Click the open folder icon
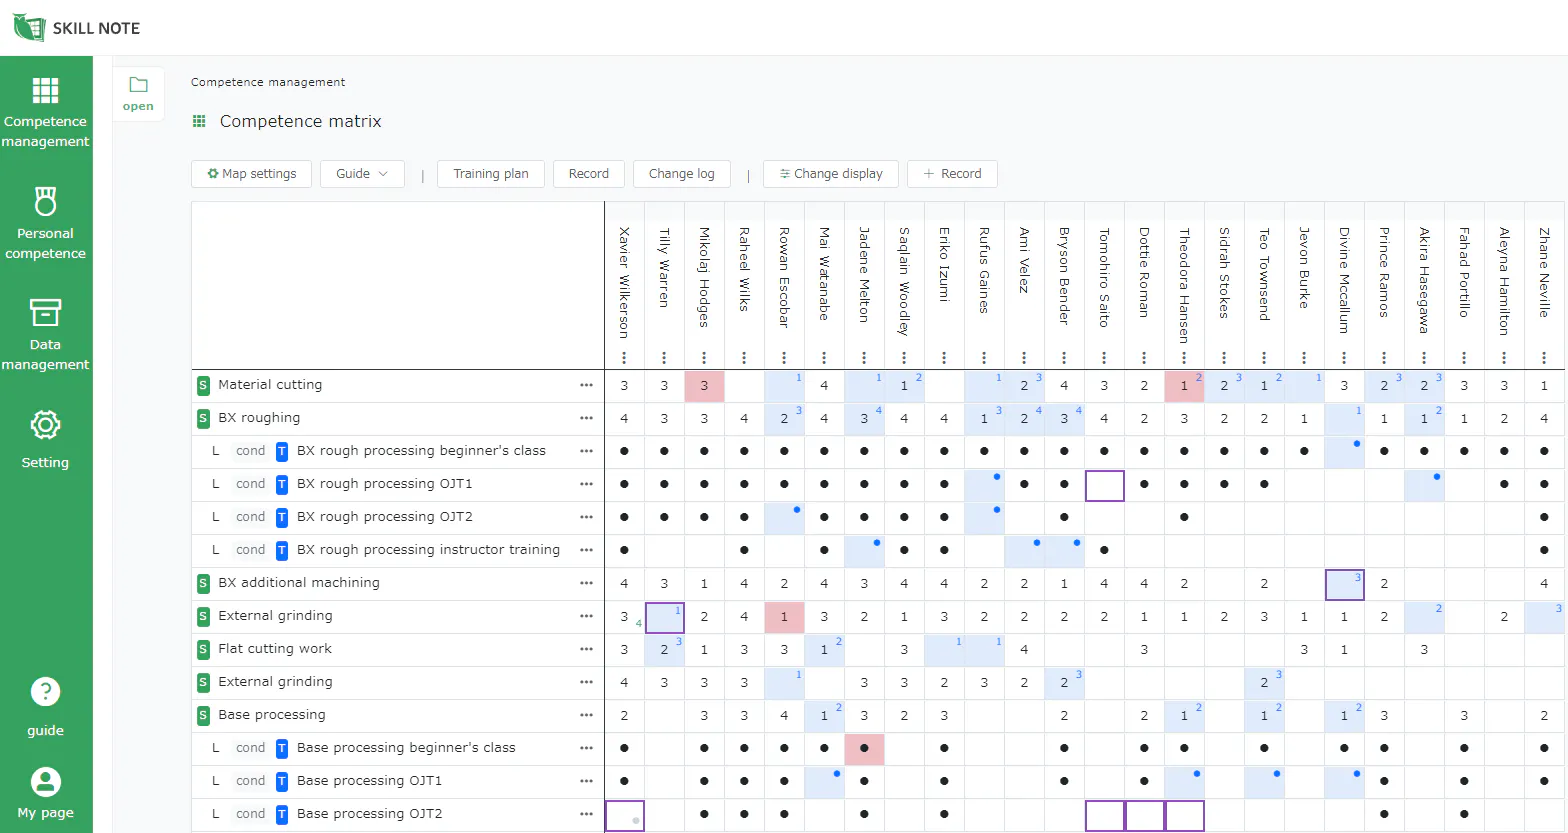1568x833 pixels. pyautogui.click(x=138, y=92)
